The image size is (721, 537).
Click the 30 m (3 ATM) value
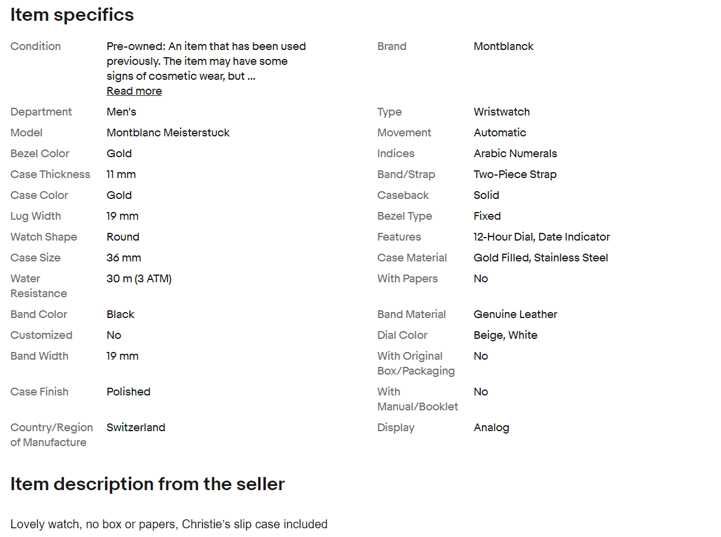139,279
